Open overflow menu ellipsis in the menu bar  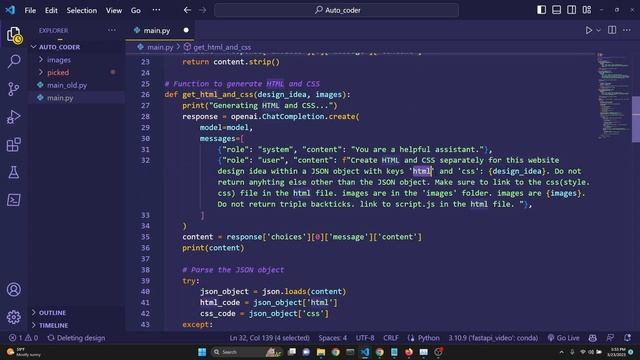156,10
